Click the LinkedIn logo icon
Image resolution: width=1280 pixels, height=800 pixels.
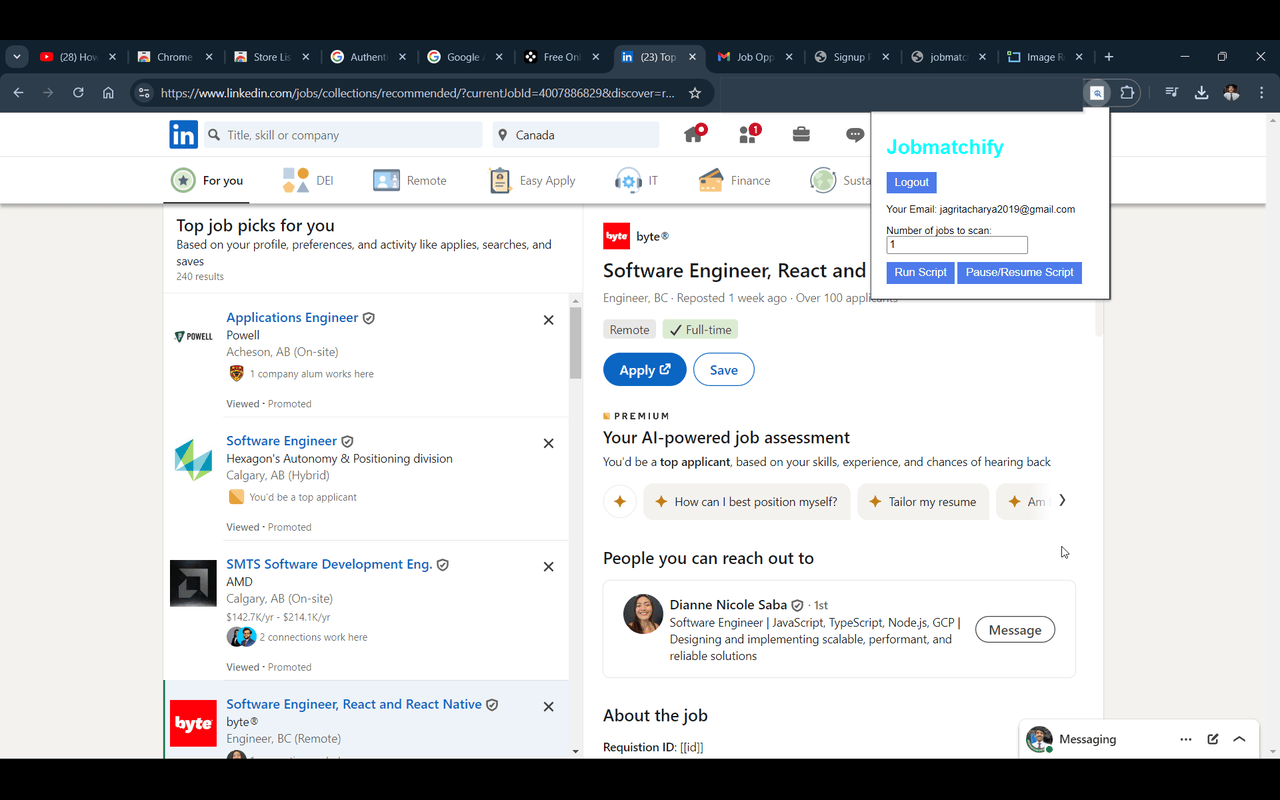pyautogui.click(x=183, y=134)
